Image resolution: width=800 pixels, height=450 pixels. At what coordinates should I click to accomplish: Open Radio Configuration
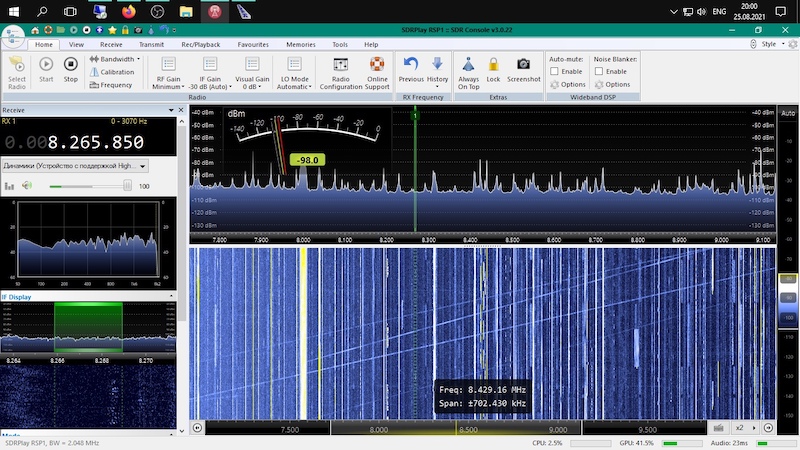click(340, 68)
